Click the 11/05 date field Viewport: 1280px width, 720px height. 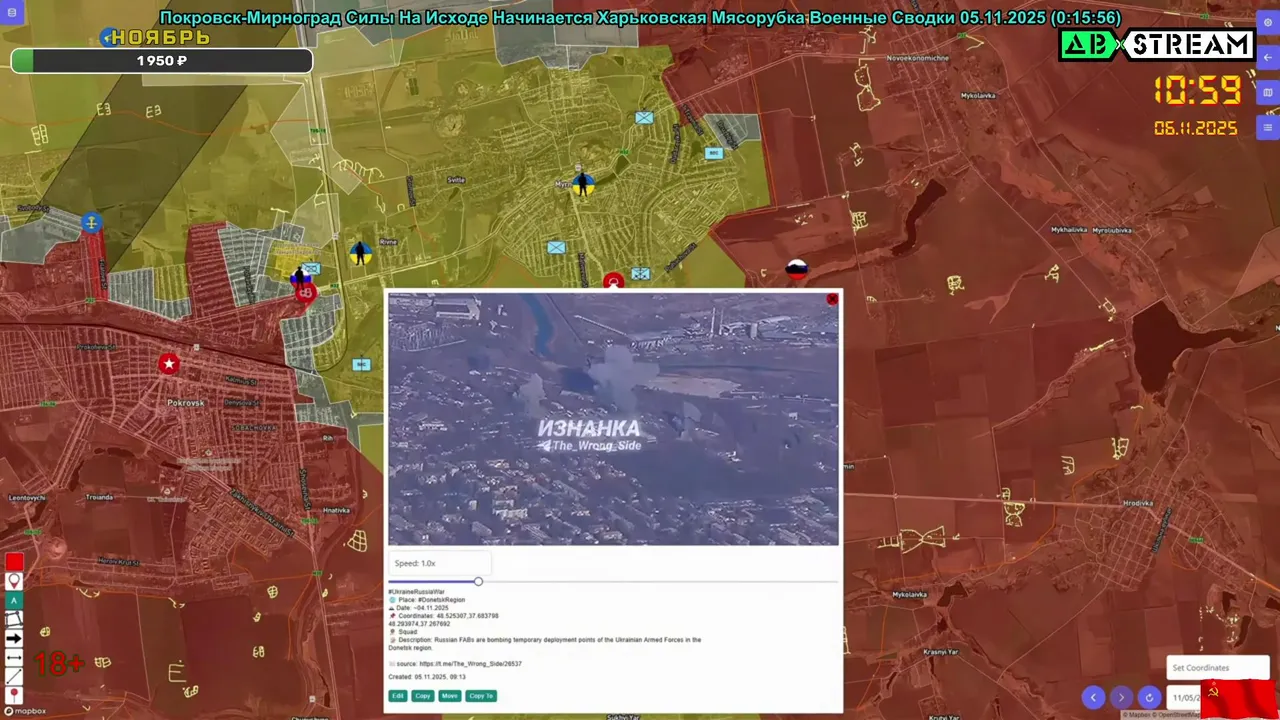pyautogui.click(x=1186, y=697)
